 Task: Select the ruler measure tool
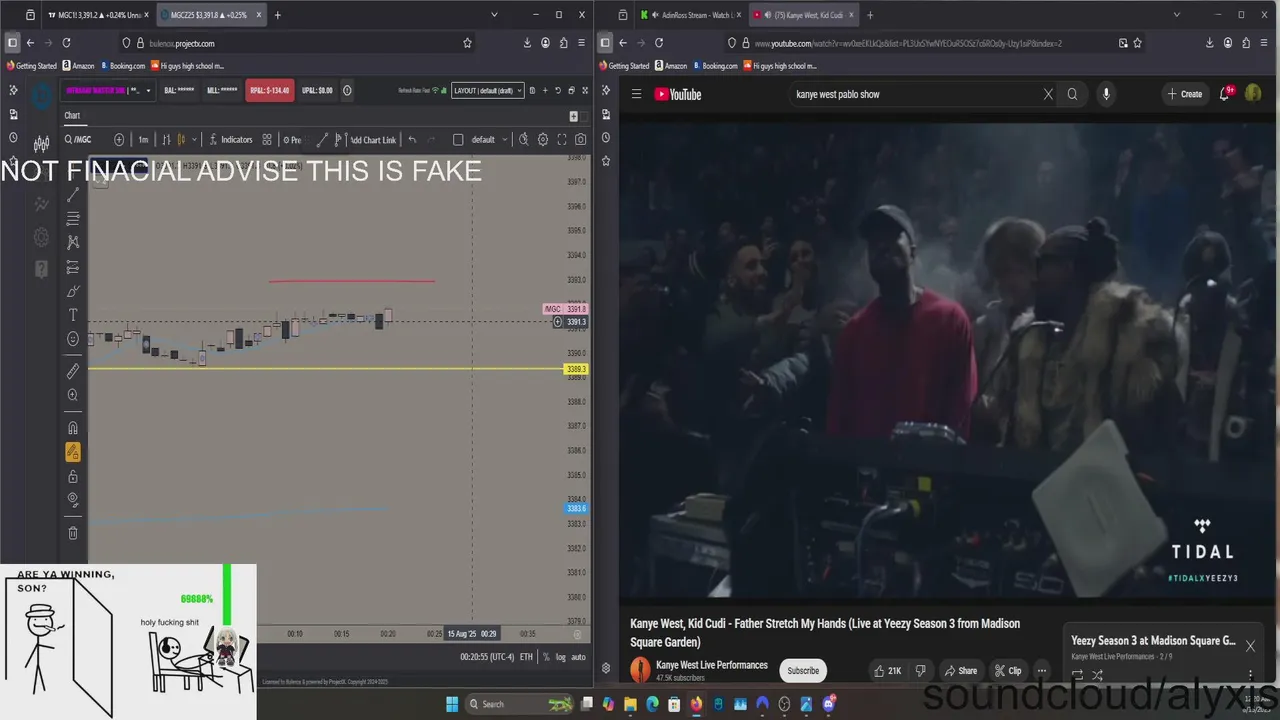tap(73, 371)
